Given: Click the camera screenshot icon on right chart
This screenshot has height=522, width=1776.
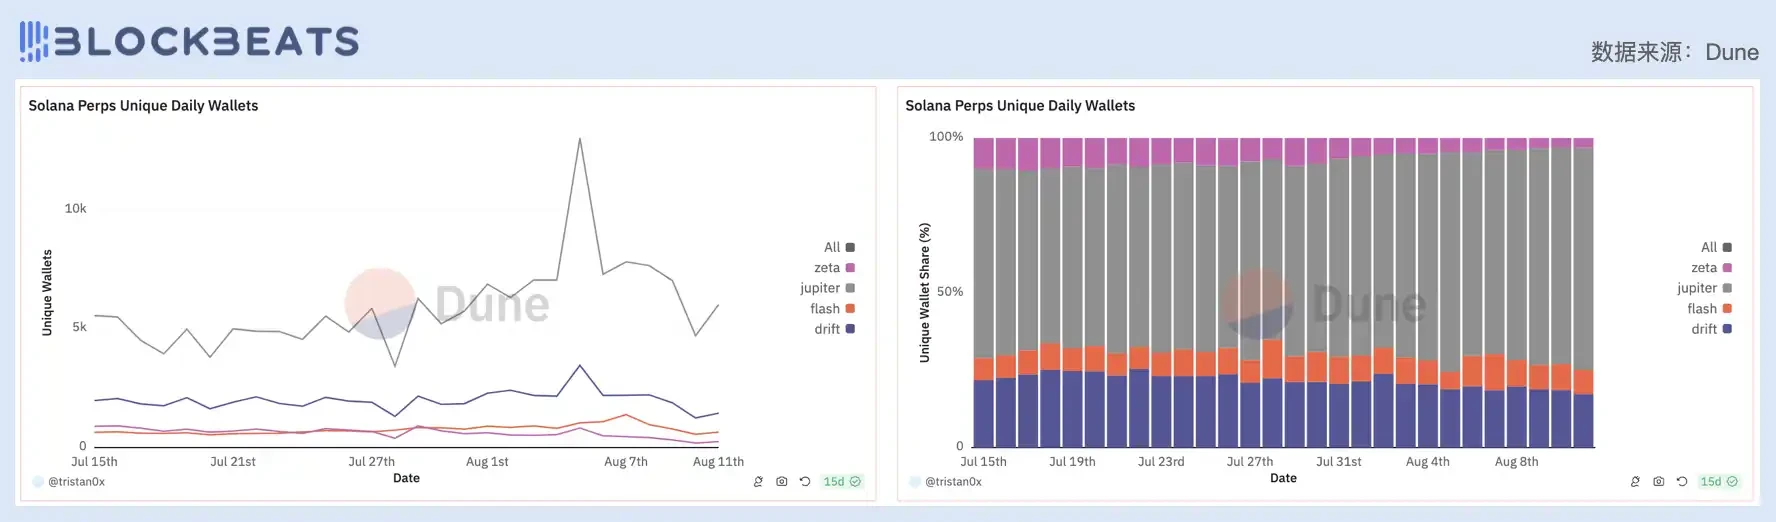Looking at the screenshot, I should point(1659,481).
